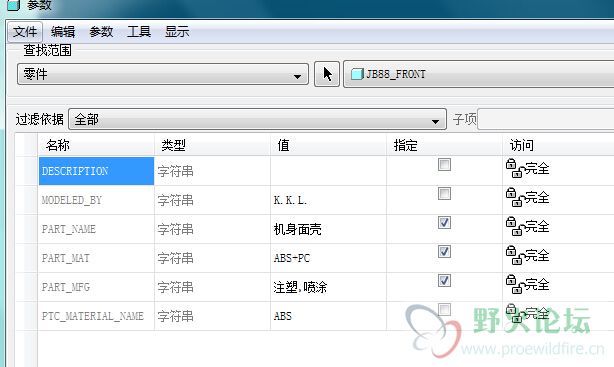This screenshot has width=614, height=367.
Task: Select the MODELED_BY parameter name cell
Action: (96, 200)
